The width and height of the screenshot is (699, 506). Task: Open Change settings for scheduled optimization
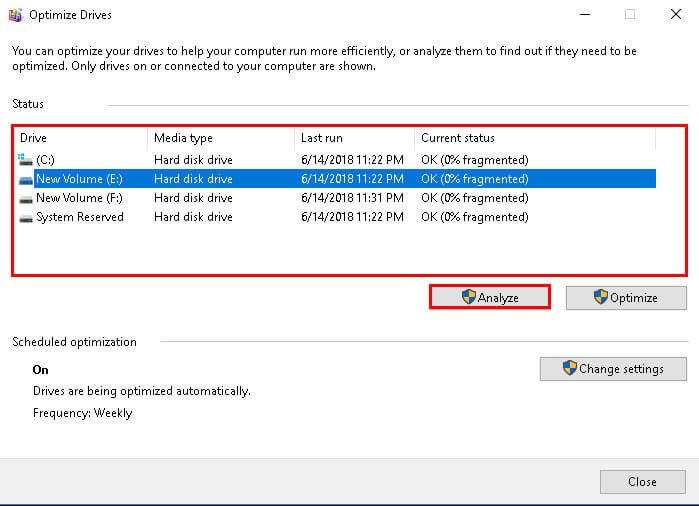(x=613, y=369)
